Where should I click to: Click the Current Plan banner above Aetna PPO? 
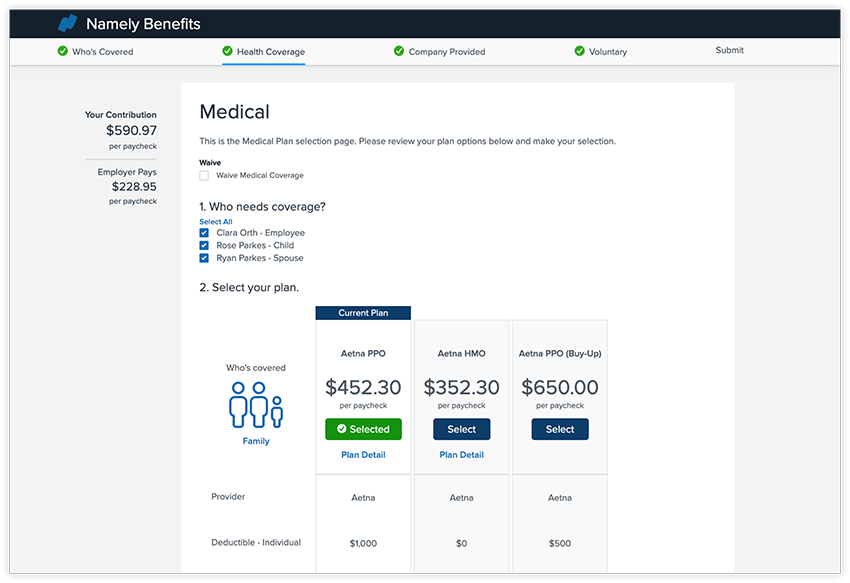coord(363,311)
